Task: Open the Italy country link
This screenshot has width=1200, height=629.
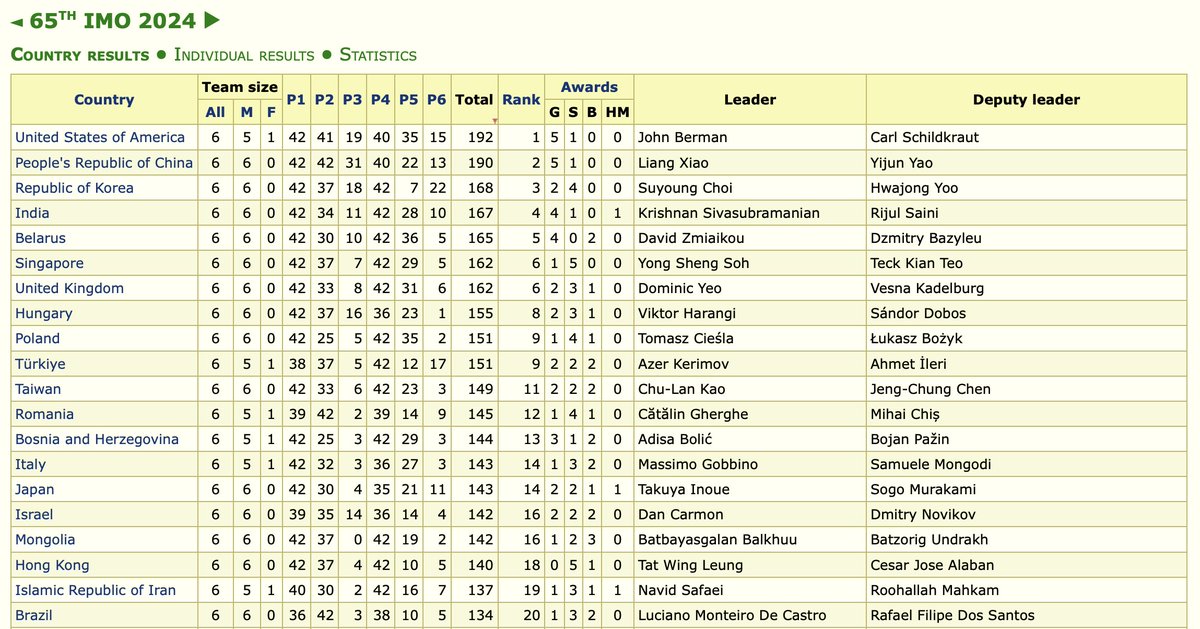Action: (x=30, y=464)
